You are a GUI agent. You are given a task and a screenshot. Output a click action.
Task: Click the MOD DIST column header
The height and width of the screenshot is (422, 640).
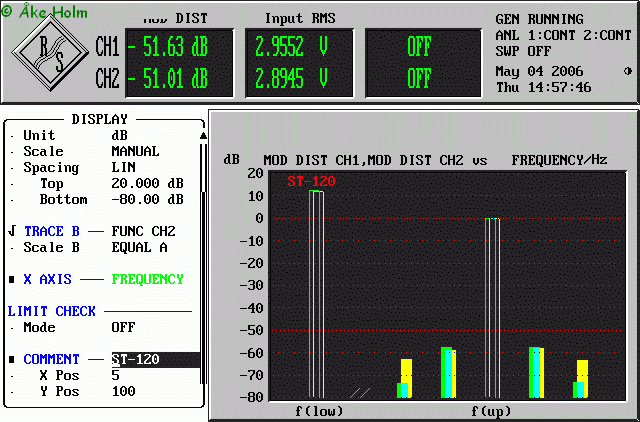pyautogui.click(x=176, y=18)
